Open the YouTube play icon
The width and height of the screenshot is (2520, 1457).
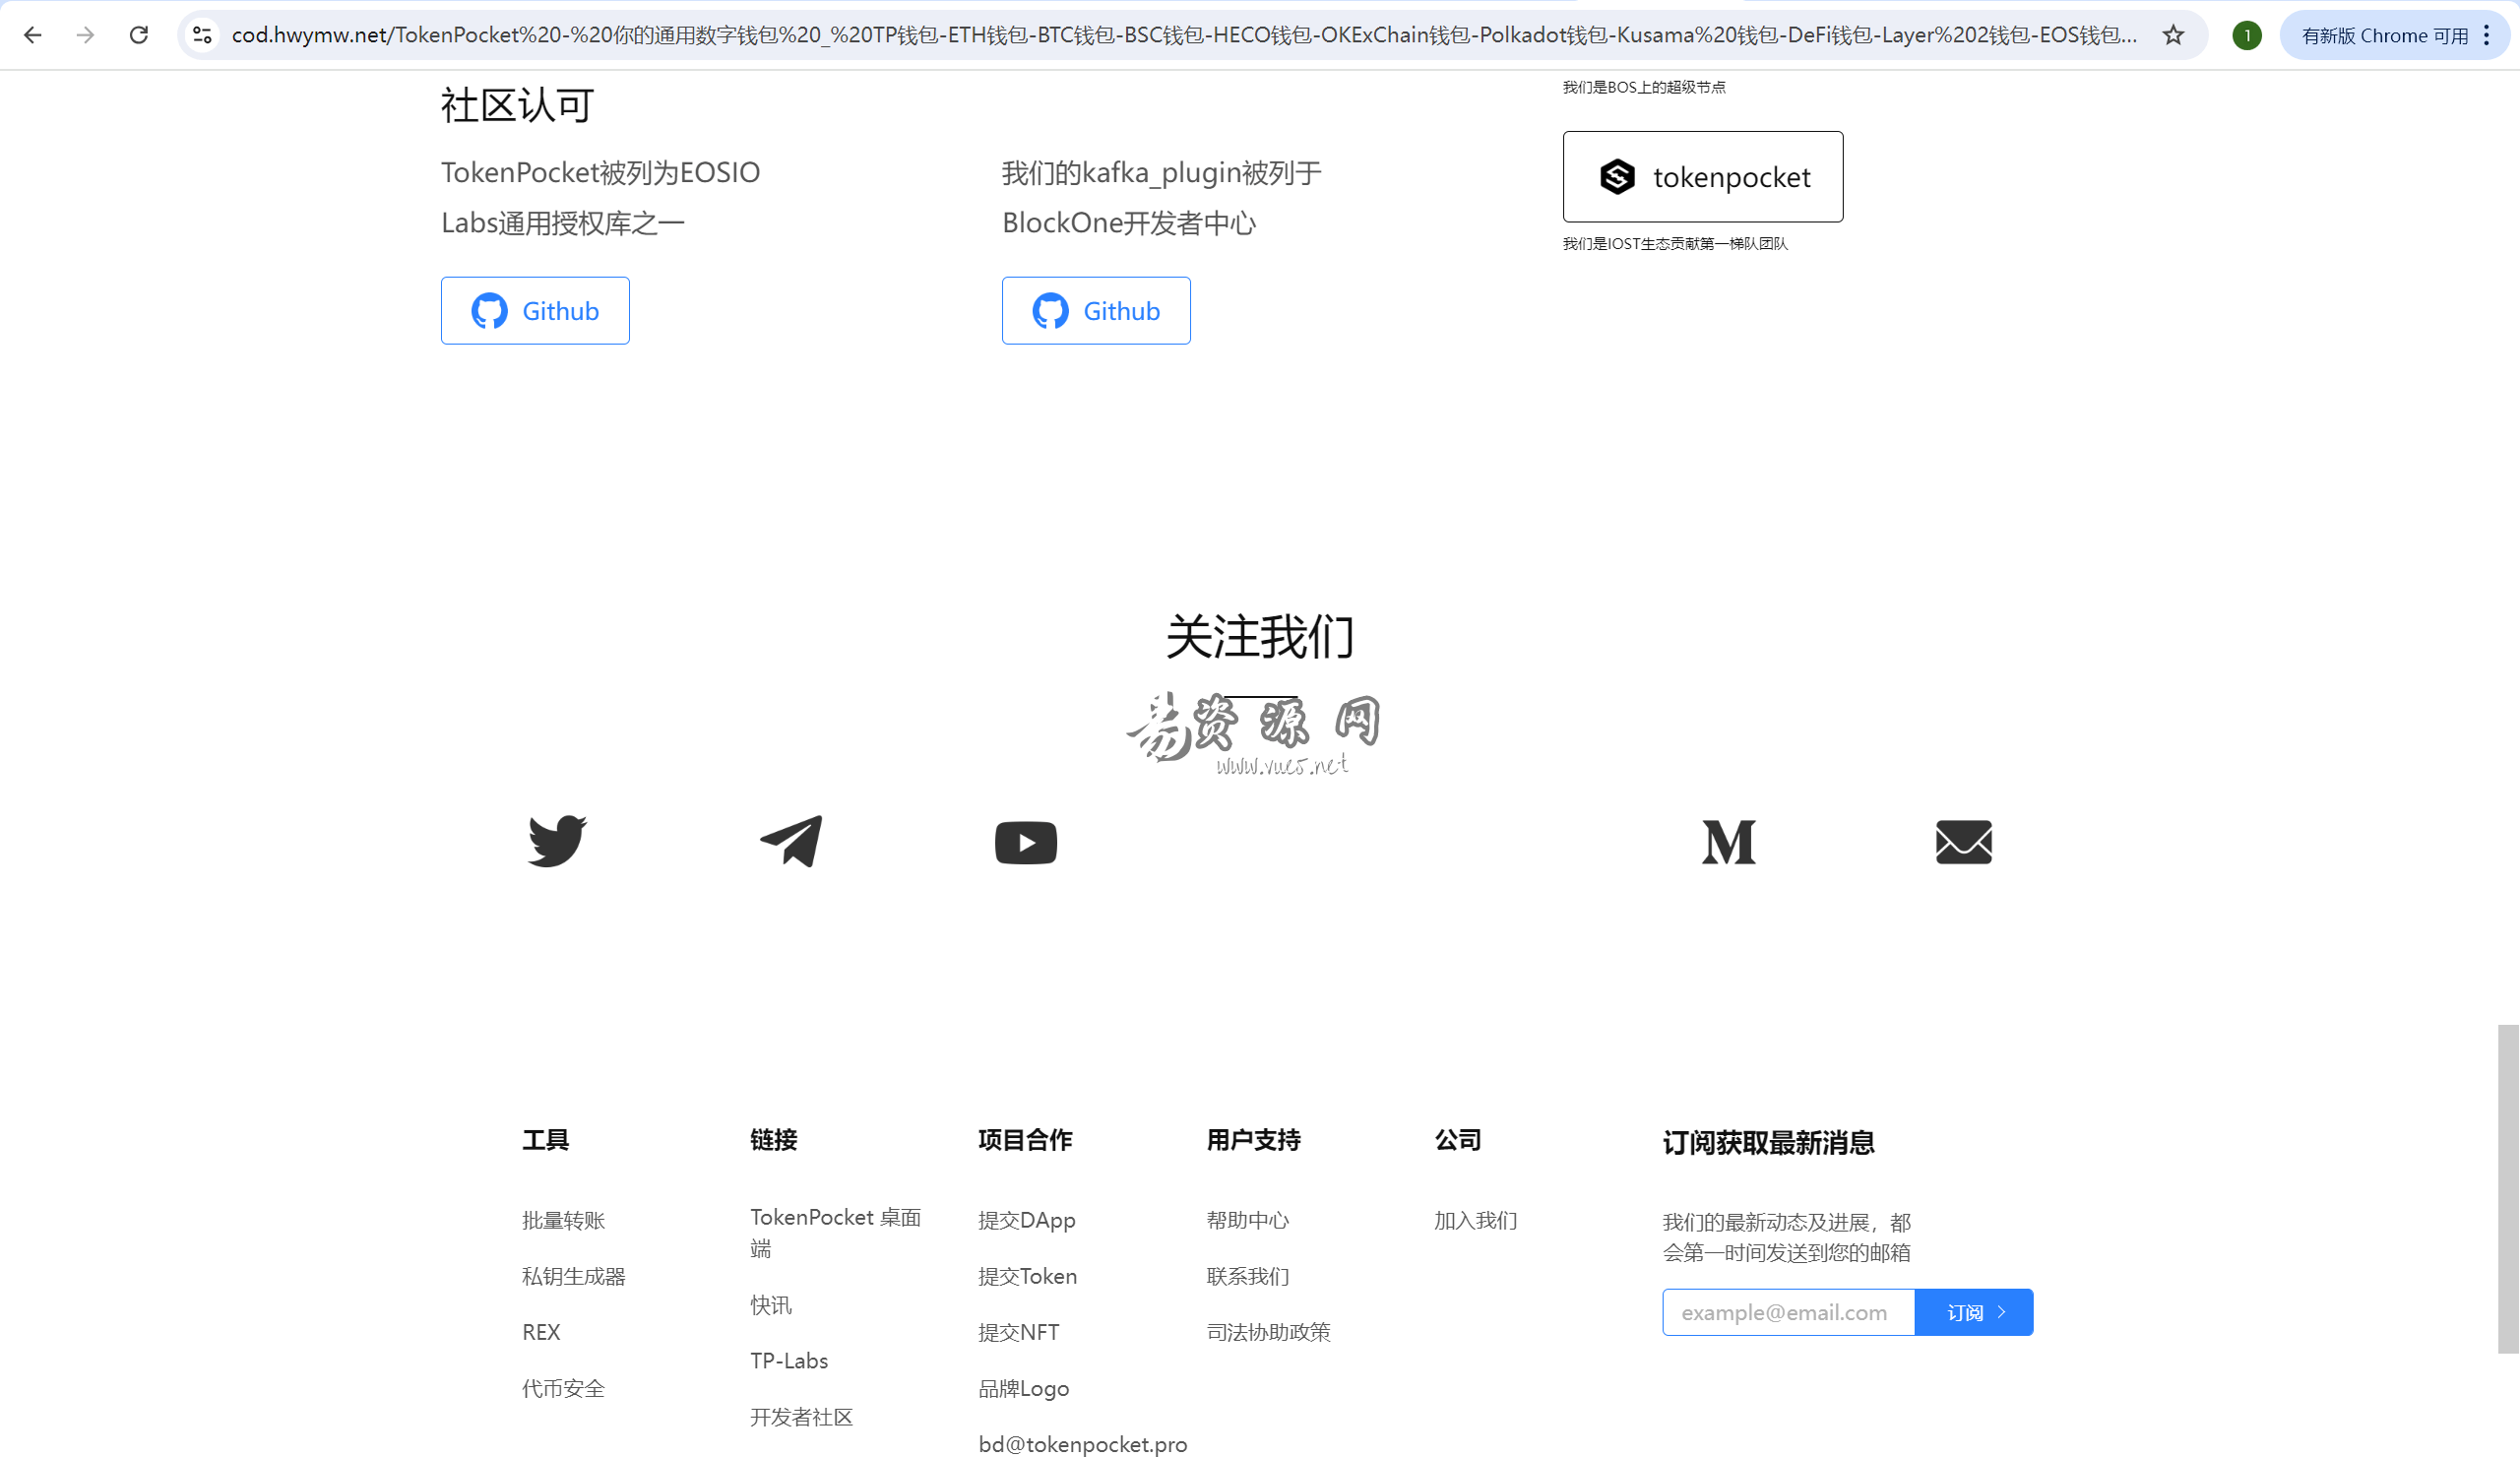coord(1025,842)
